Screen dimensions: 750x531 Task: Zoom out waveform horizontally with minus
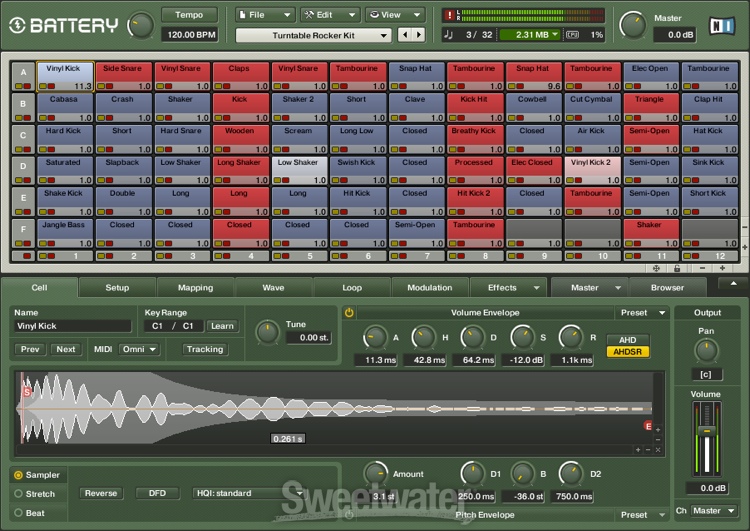(x=648, y=450)
